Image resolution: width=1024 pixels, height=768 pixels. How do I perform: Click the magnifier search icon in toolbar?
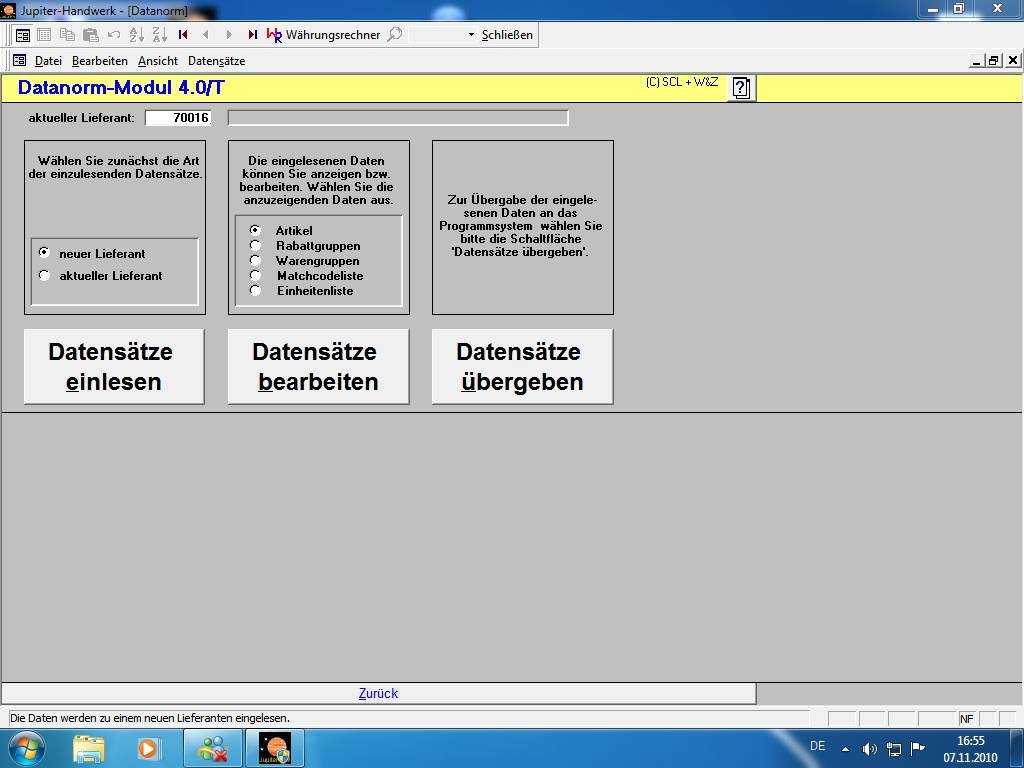click(x=395, y=34)
